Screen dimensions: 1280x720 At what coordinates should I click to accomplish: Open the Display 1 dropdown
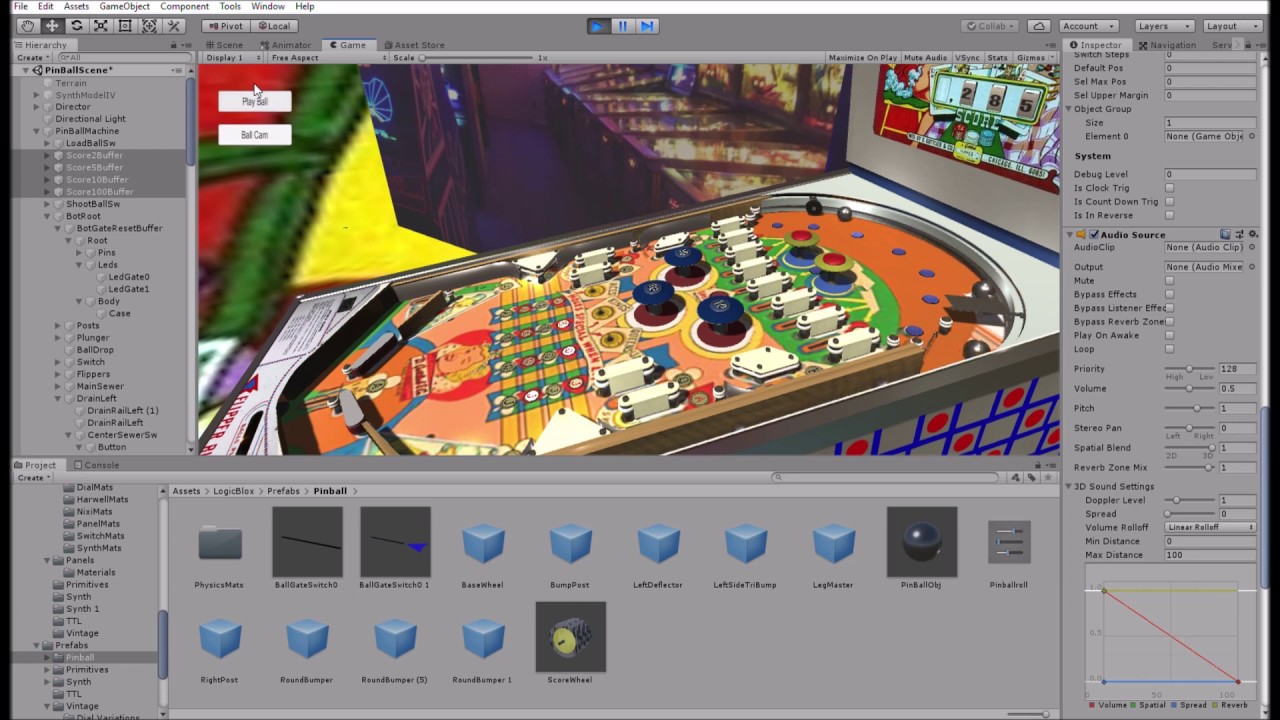coord(232,58)
